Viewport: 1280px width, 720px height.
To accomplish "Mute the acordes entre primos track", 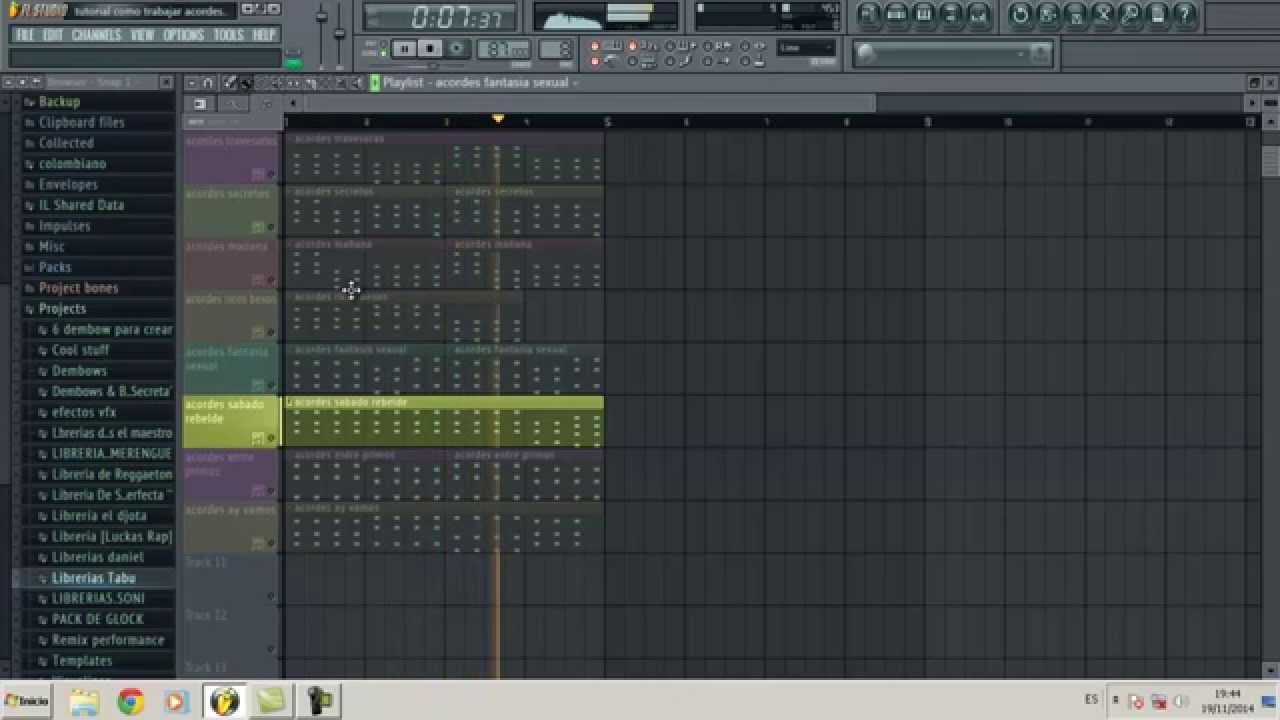I will pyautogui.click(x=271, y=490).
